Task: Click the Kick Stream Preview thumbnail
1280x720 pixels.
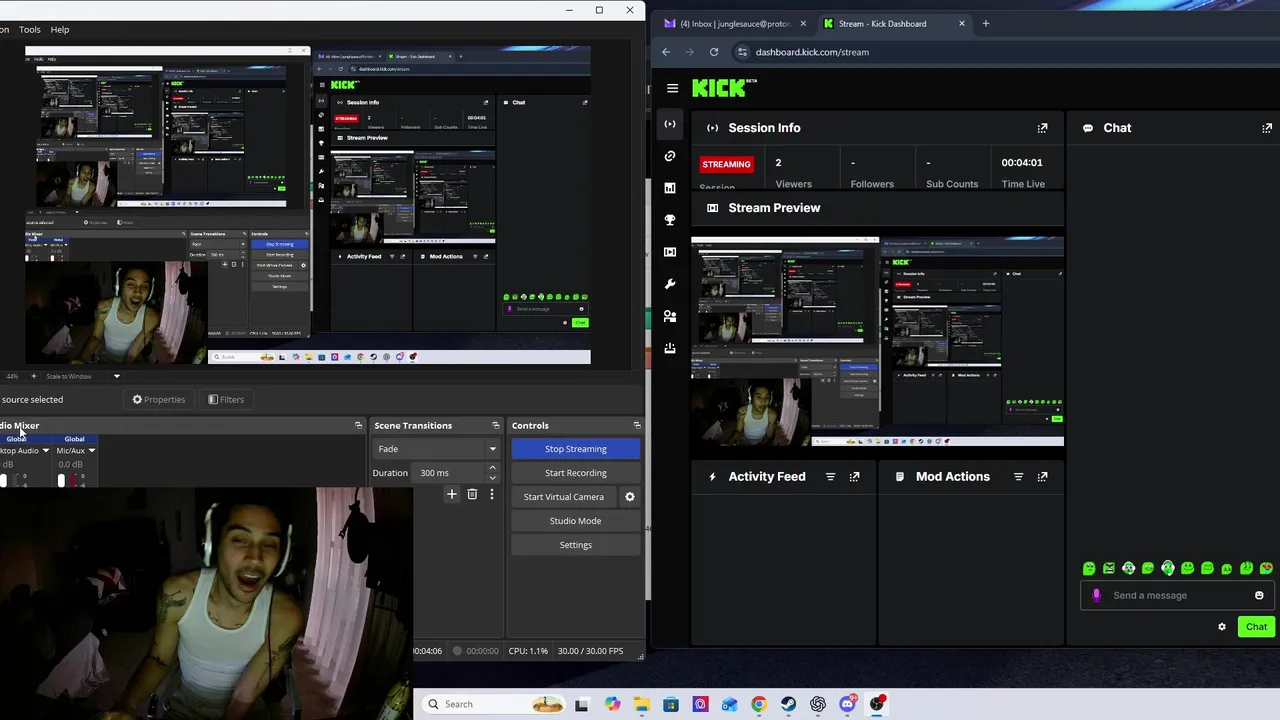Action: coord(877,341)
